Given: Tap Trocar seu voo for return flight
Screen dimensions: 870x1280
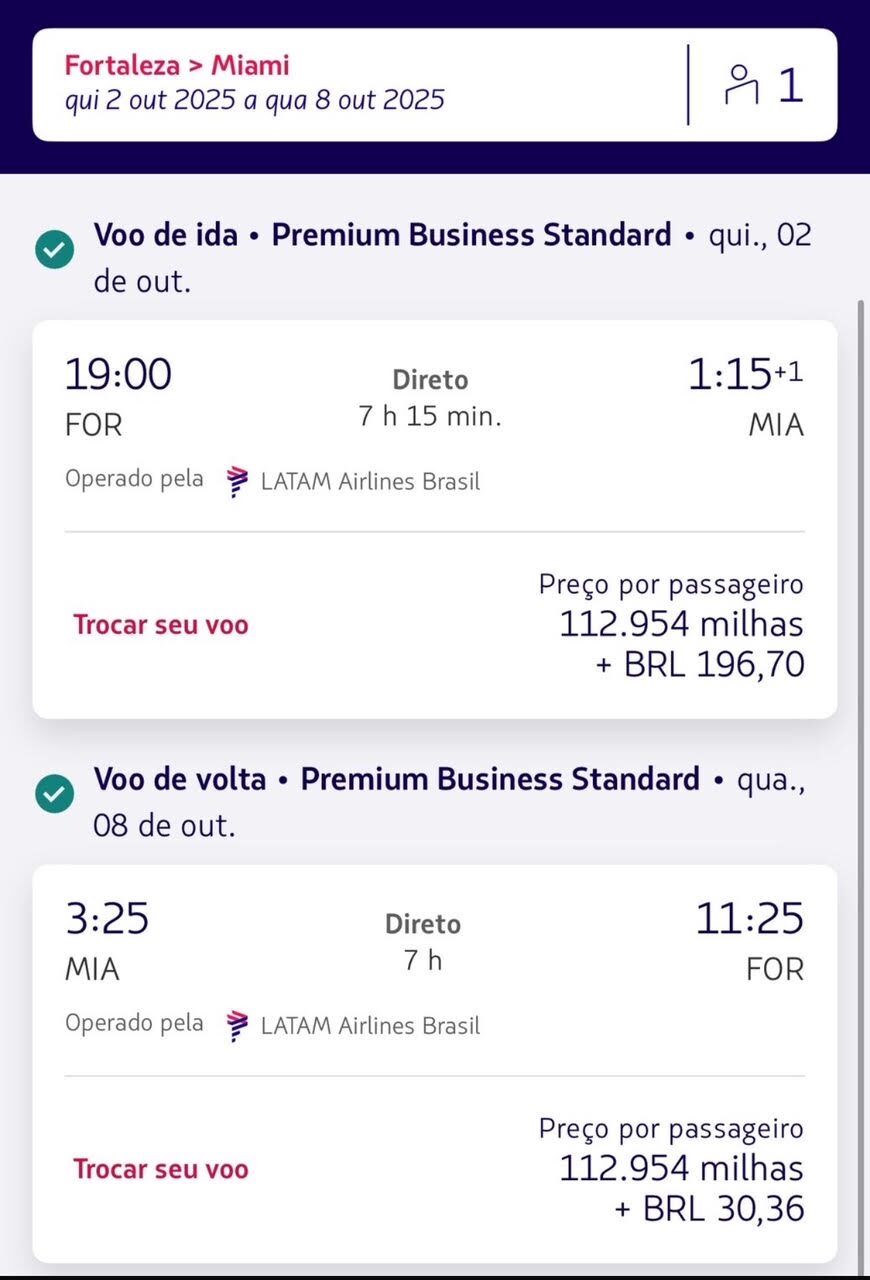Looking at the screenshot, I should [x=161, y=1169].
